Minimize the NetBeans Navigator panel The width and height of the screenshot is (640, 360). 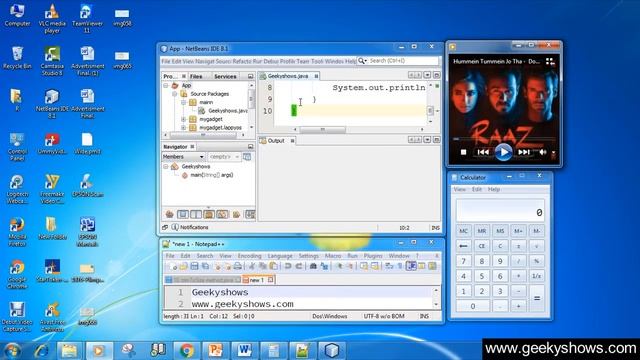click(x=251, y=147)
